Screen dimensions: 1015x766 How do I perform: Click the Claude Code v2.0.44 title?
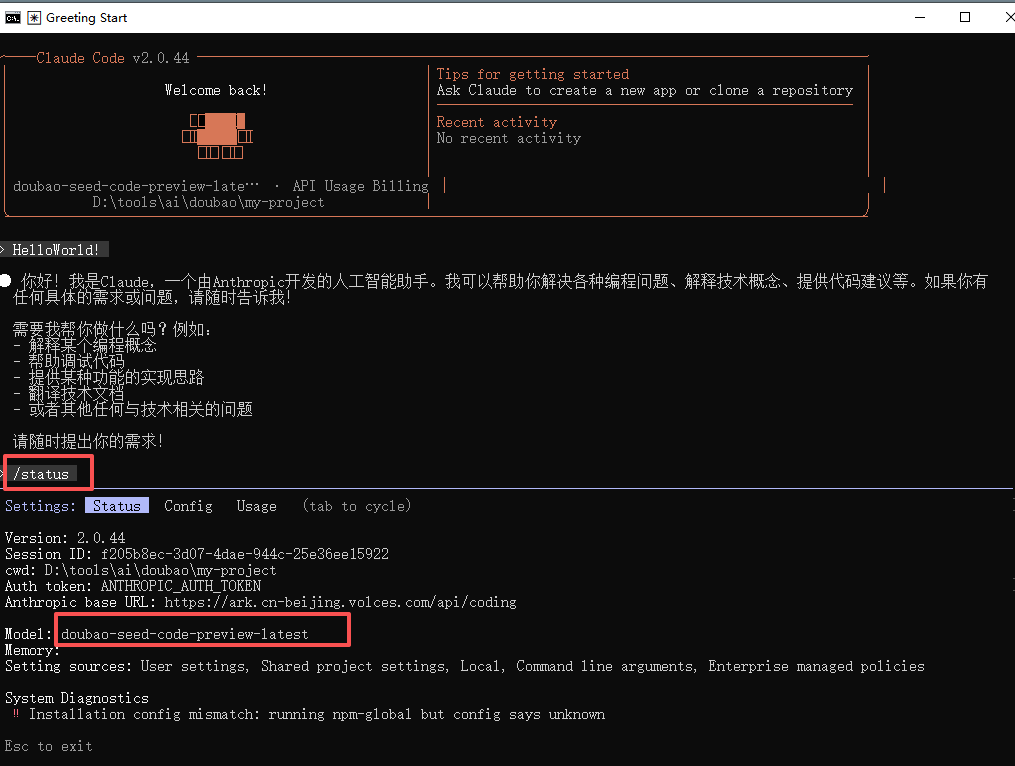tap(113, 58)
